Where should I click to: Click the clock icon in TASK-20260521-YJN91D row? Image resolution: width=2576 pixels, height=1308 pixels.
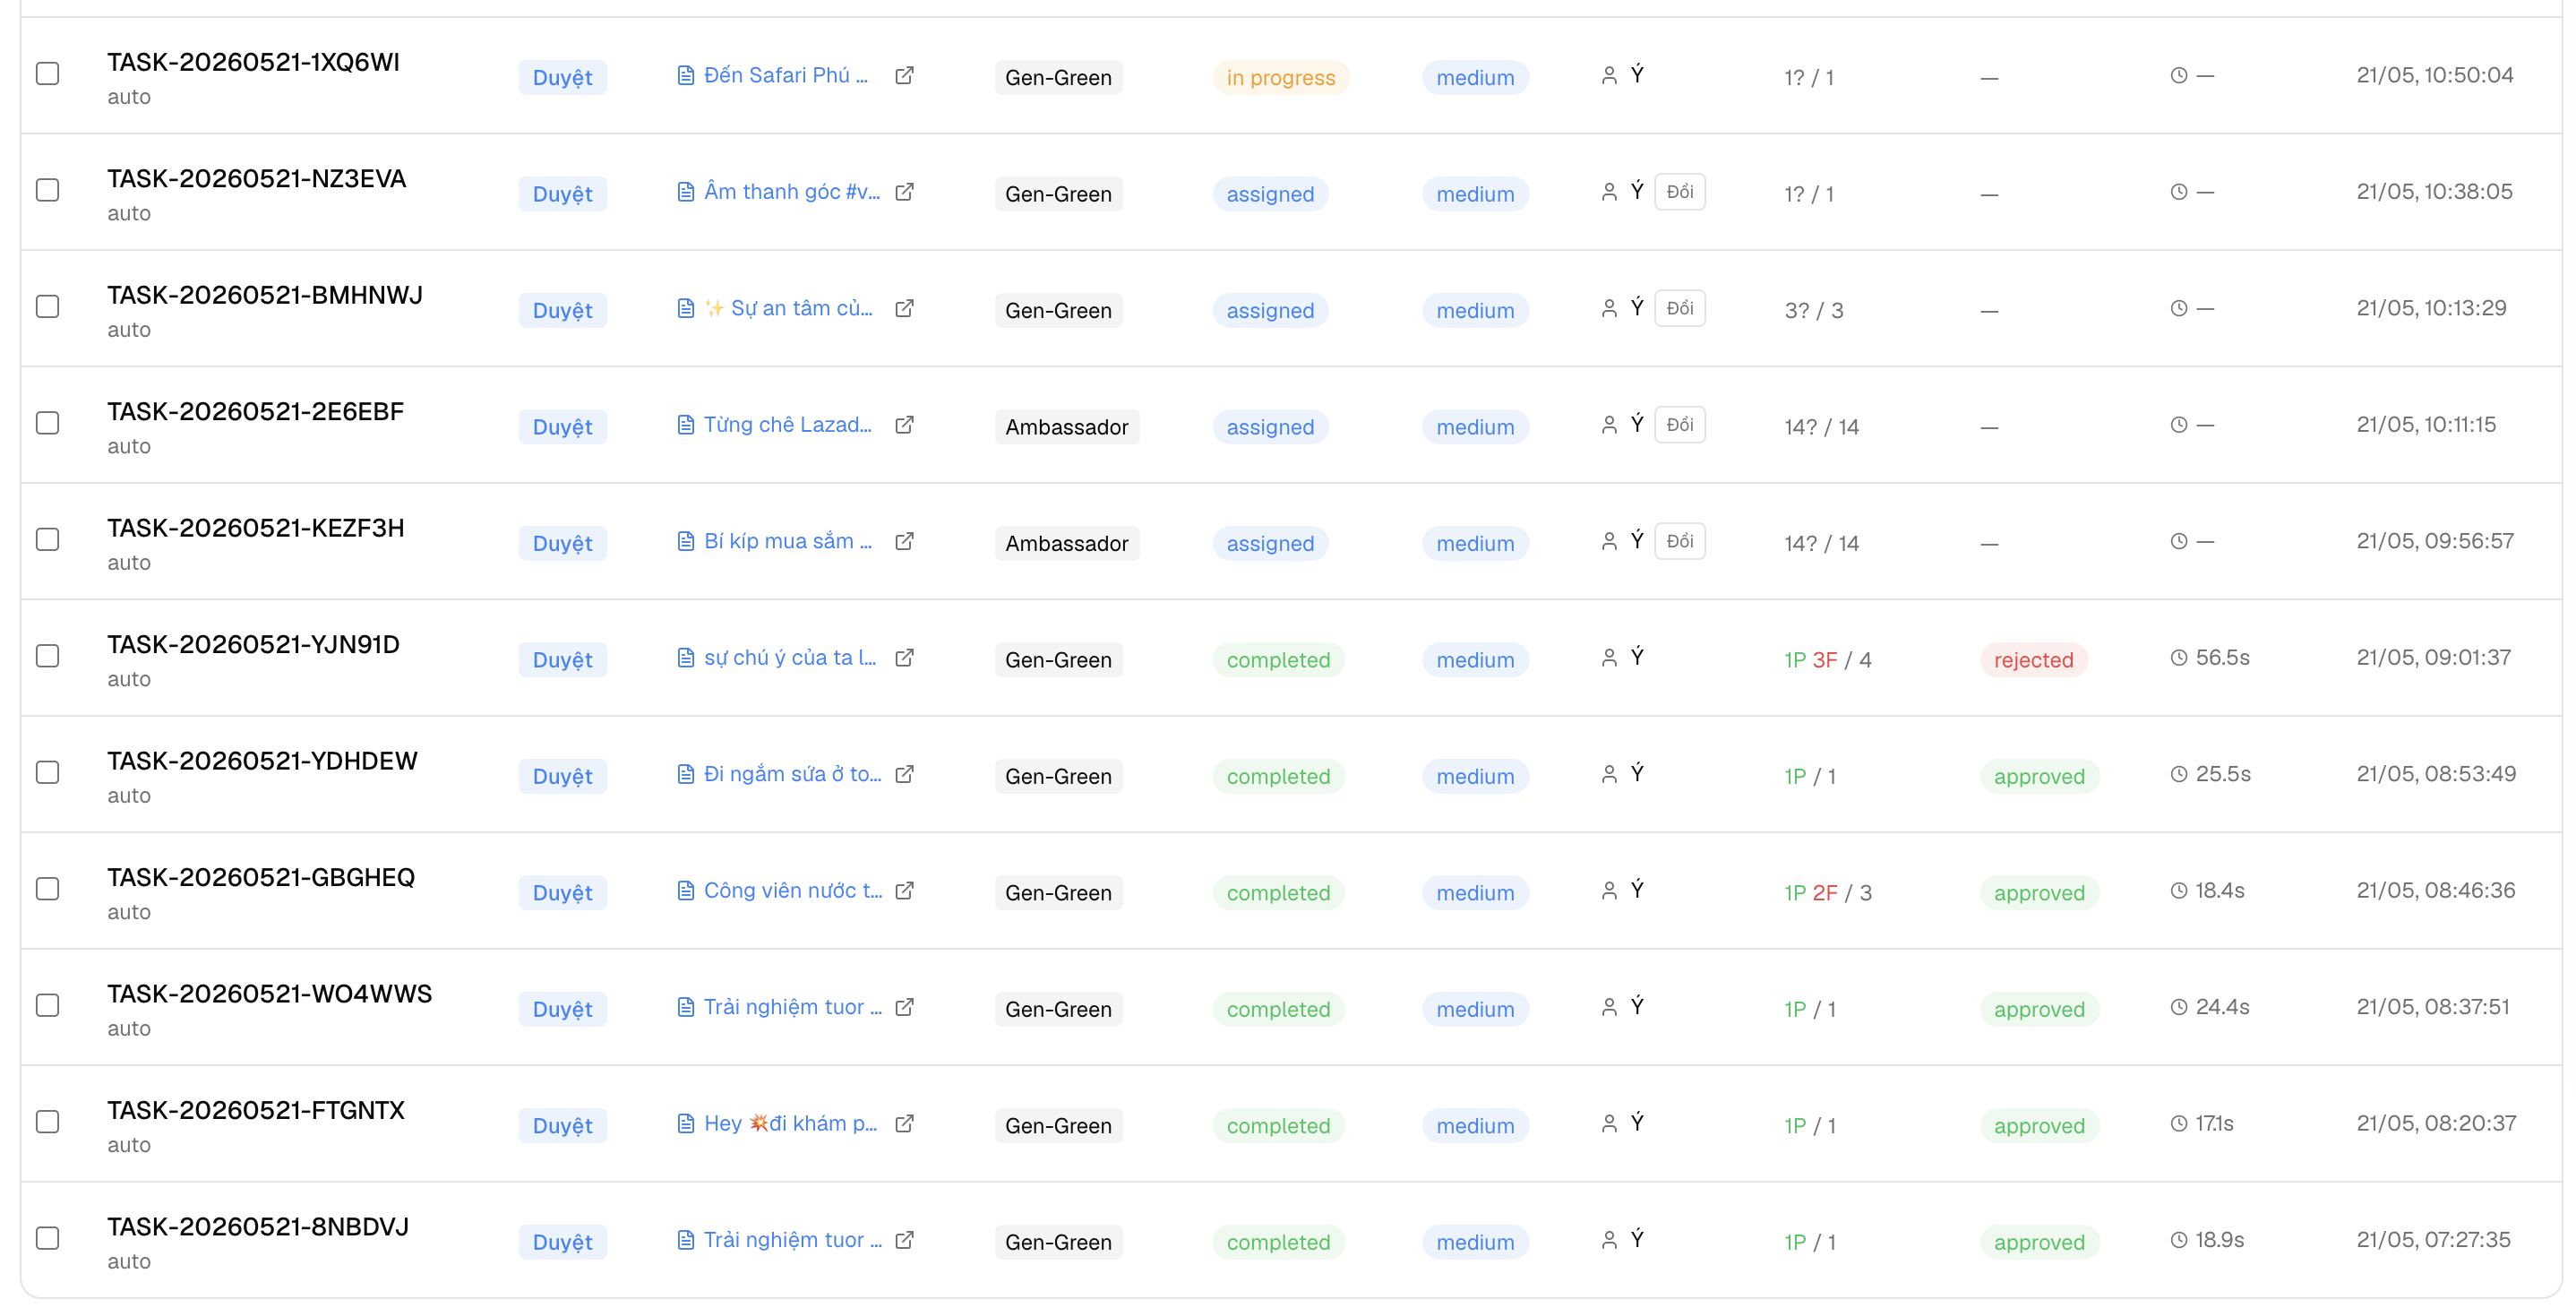(2178, 657)
